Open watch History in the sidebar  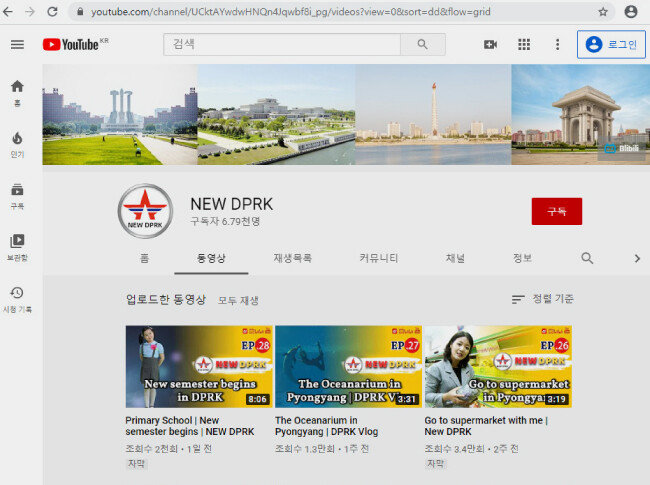[x=17, y=299]
